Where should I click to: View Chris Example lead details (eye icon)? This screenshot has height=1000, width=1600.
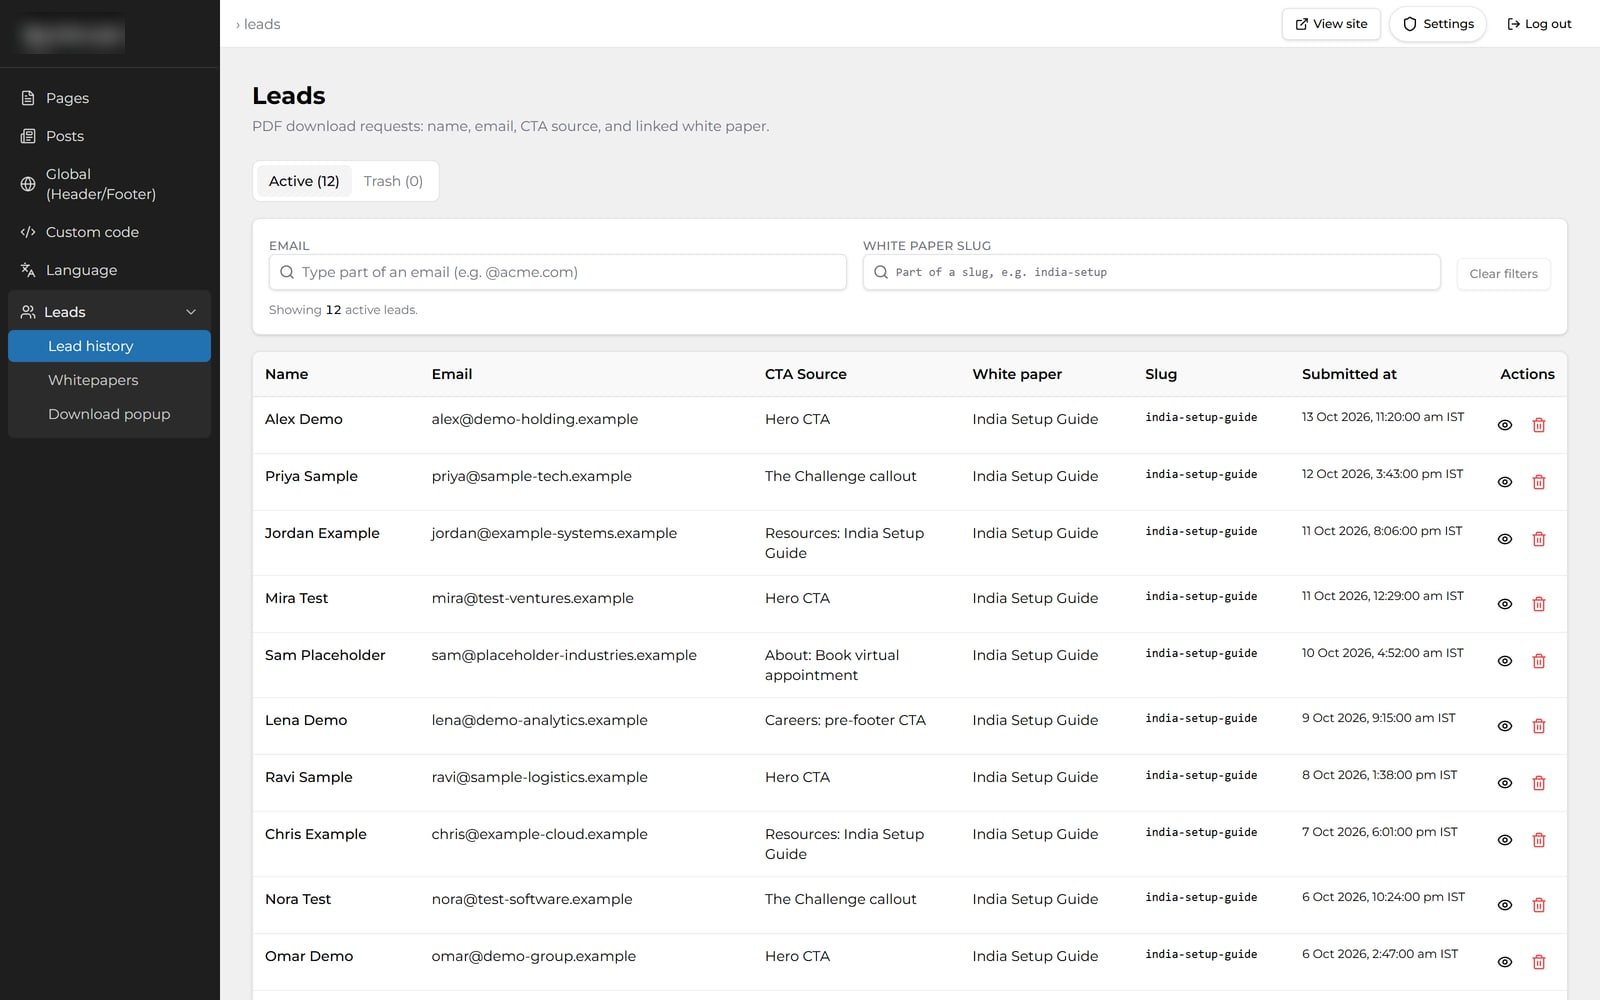[1504, 840]
